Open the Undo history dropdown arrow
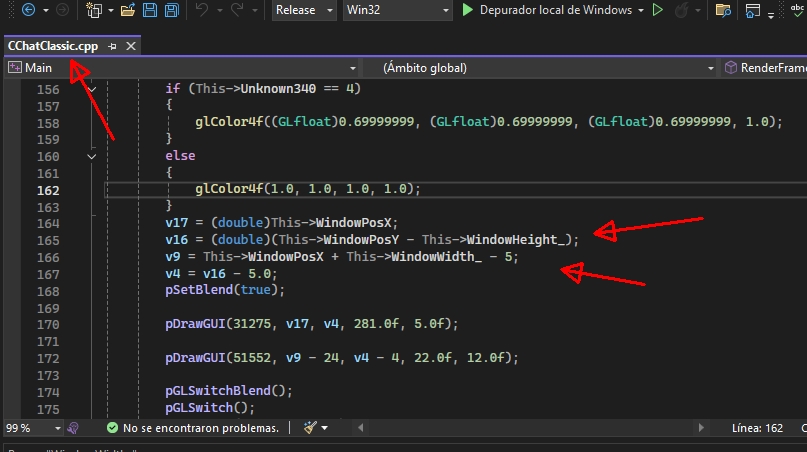Viewport: 807px width, 452px height. pyautogui.click(x=220, y=10)
